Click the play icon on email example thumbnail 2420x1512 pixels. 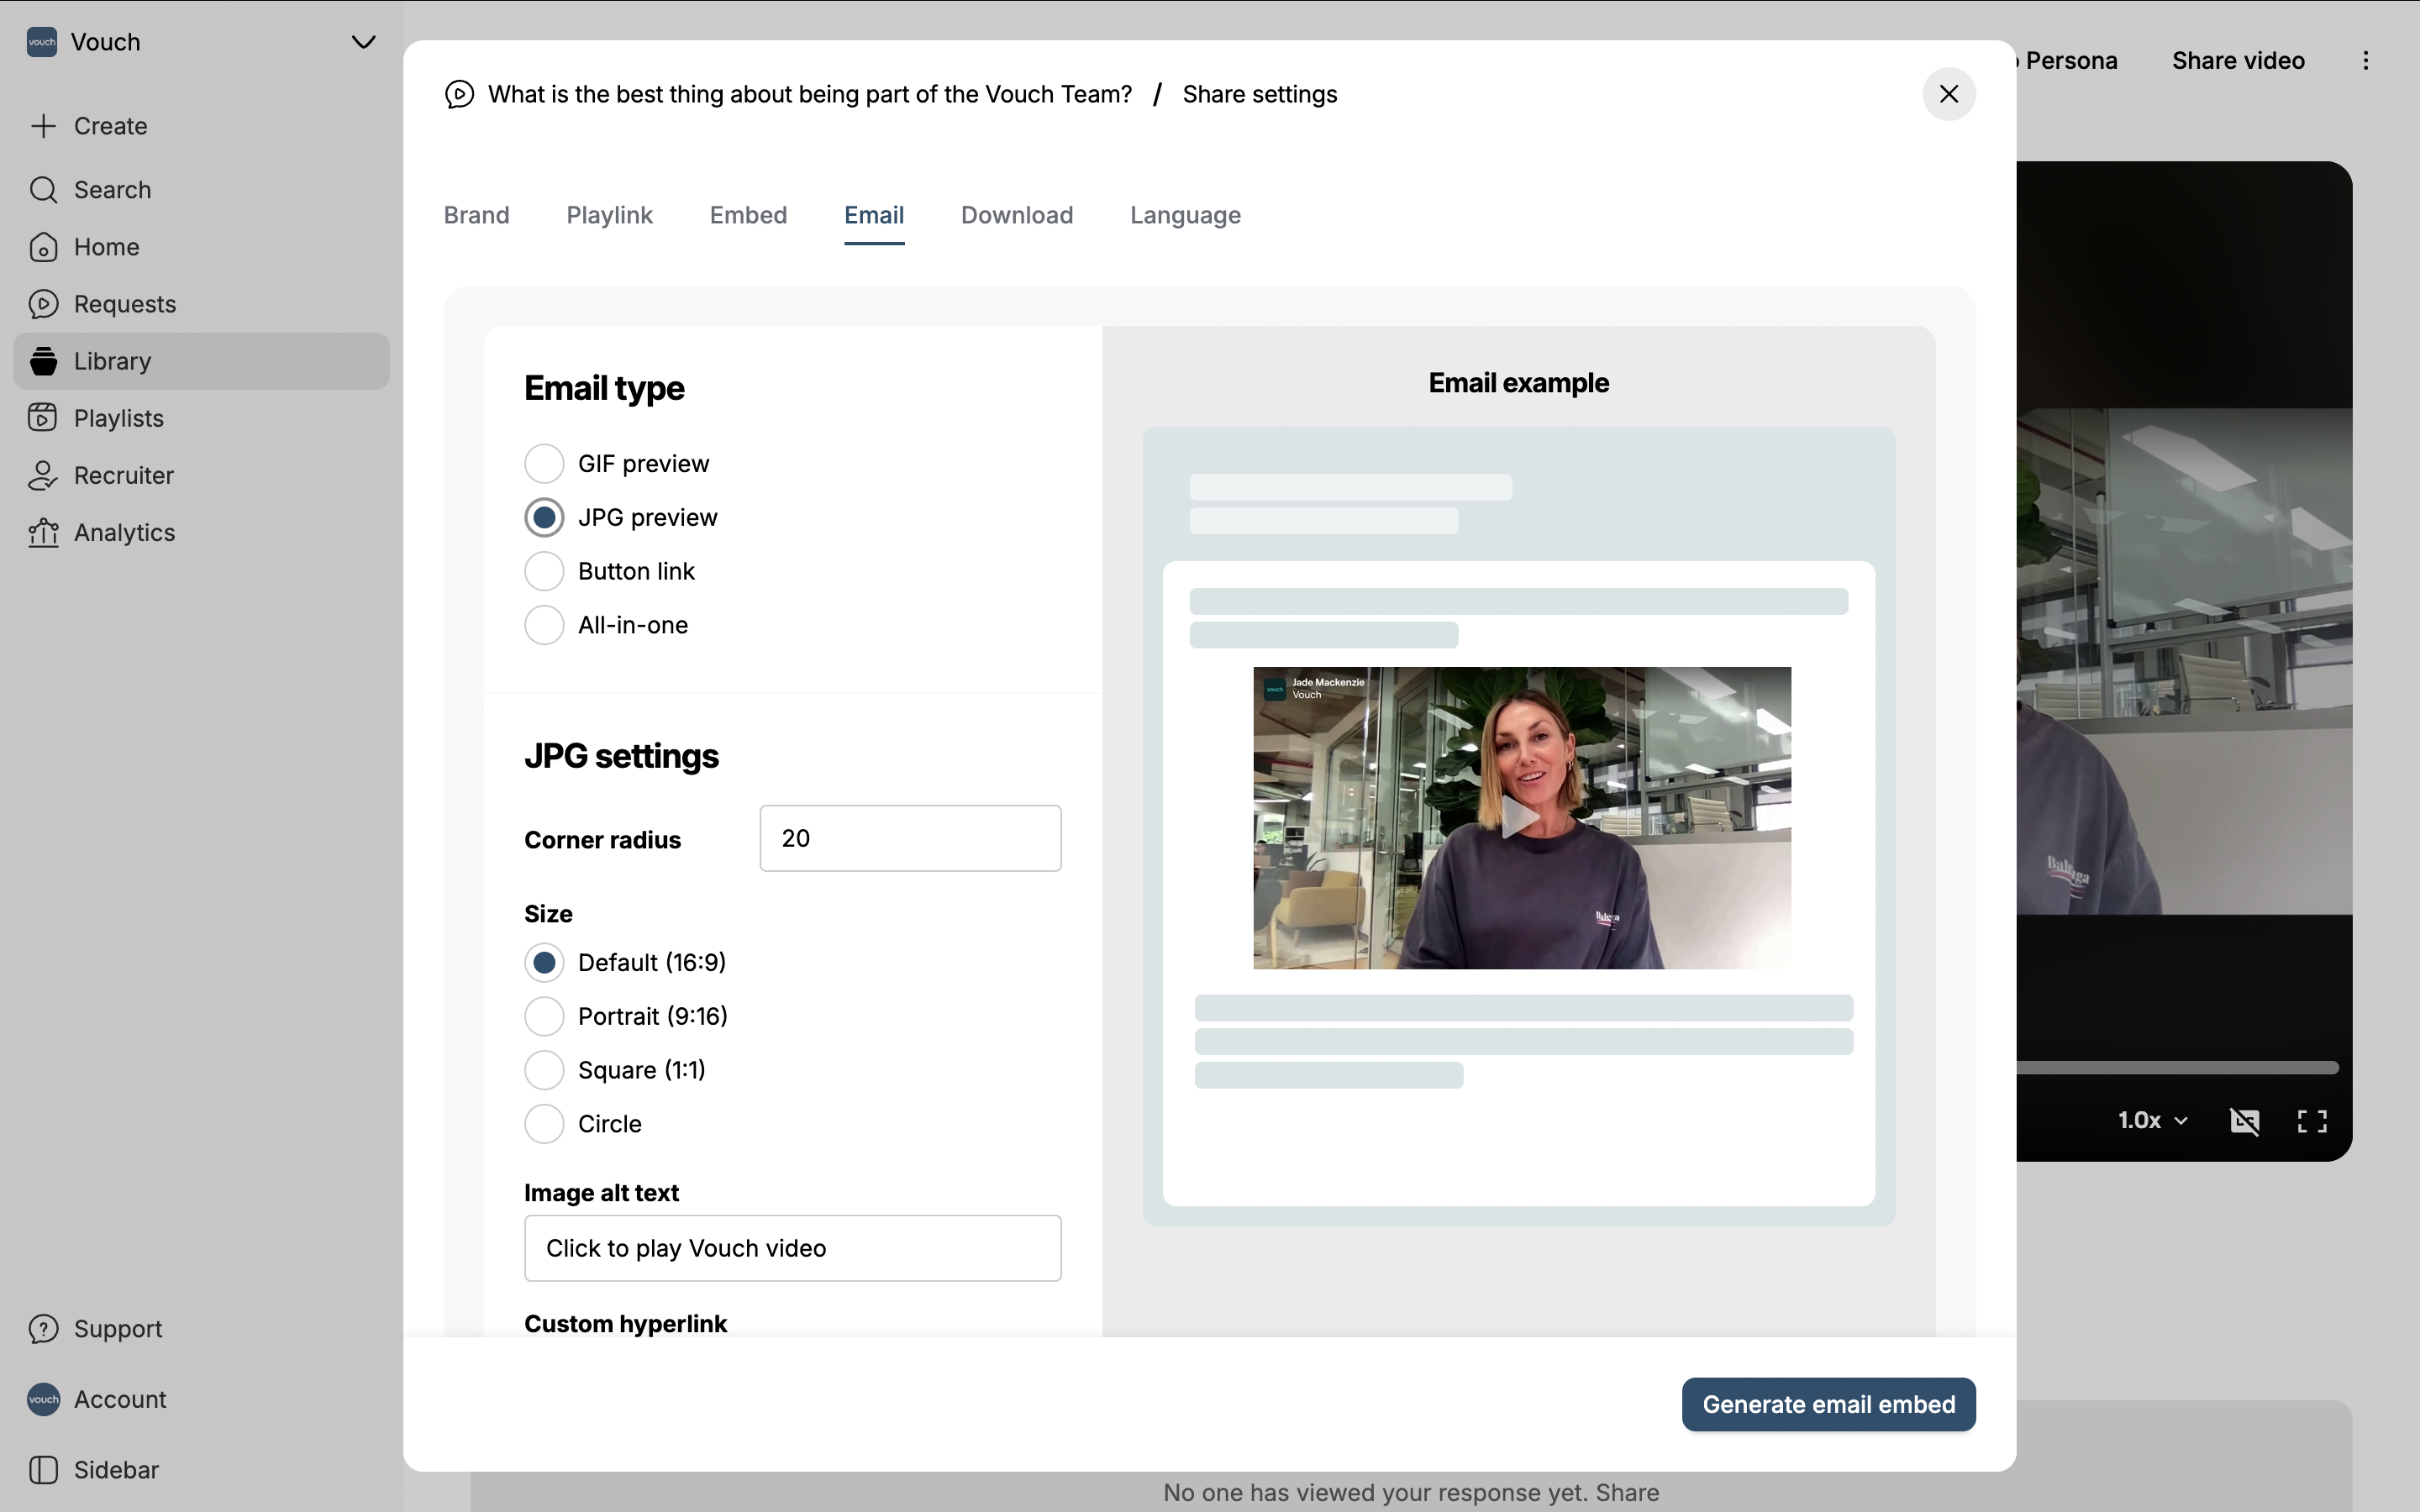tap(1521, 817)
